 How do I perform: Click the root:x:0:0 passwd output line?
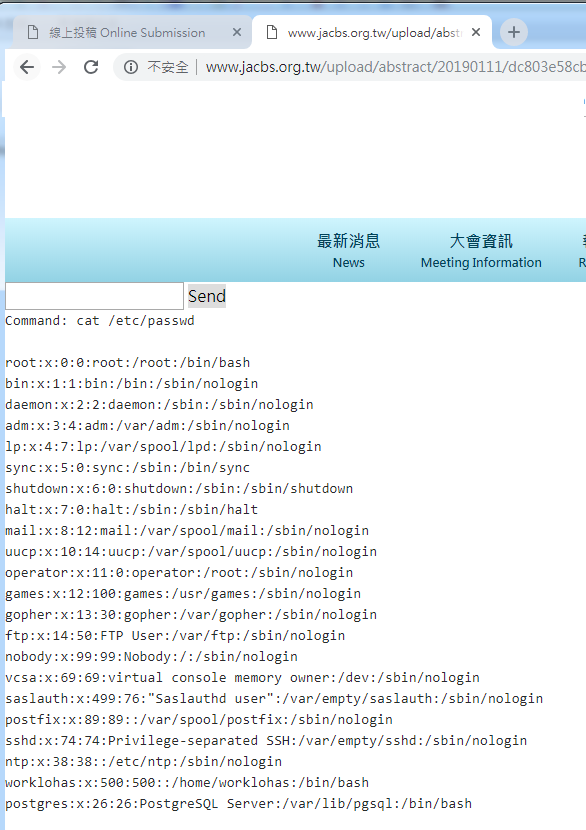(x=128, y=363)
